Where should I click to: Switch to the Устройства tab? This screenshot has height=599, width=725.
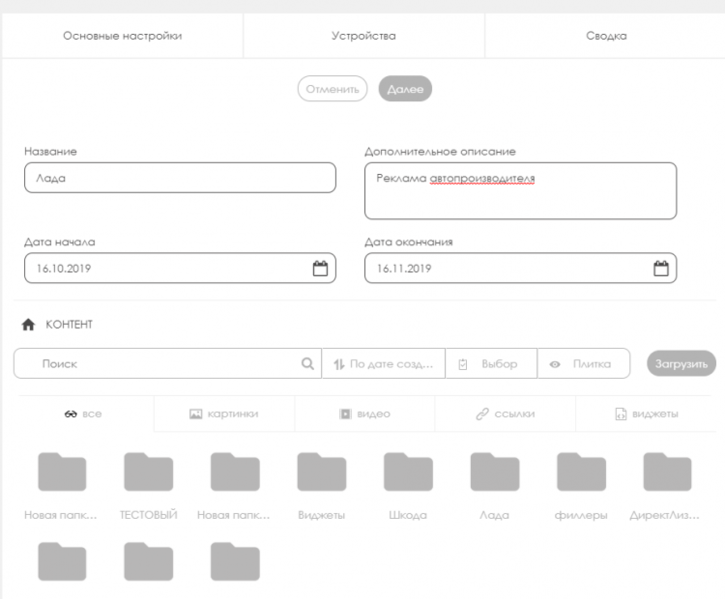[364, 36]
